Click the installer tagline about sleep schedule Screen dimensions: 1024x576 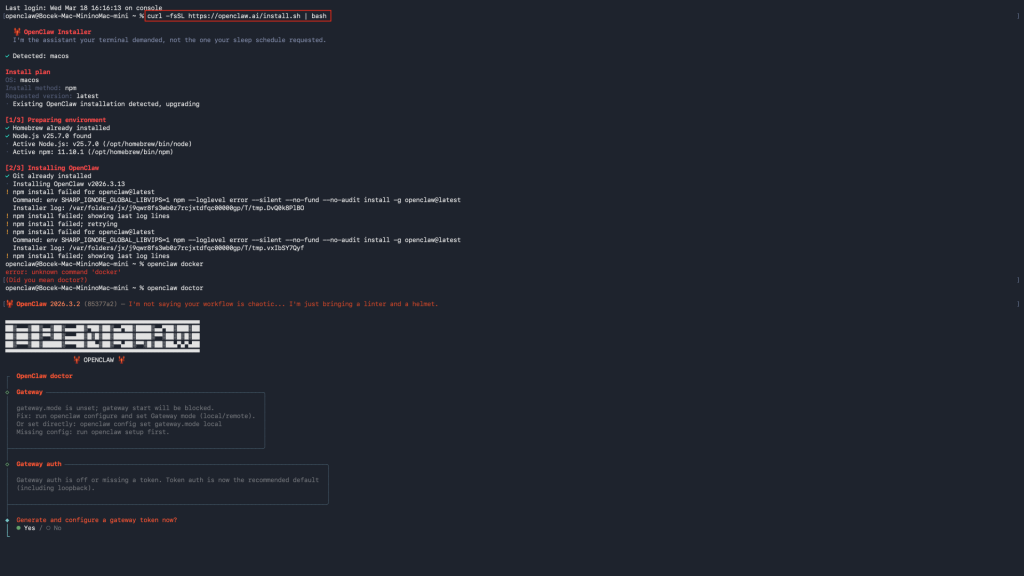pos(169,40)
